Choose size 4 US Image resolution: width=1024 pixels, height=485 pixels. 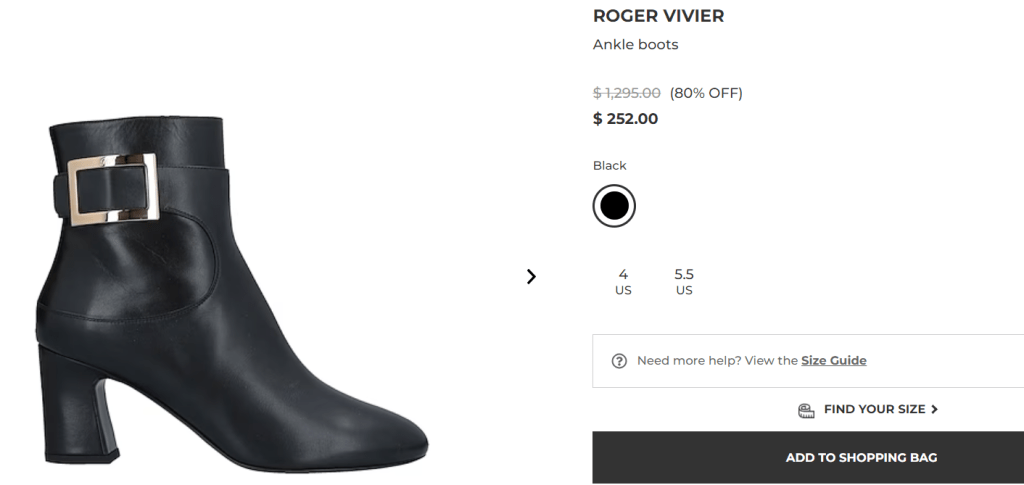pyautogui.click(x=623, y=281)
